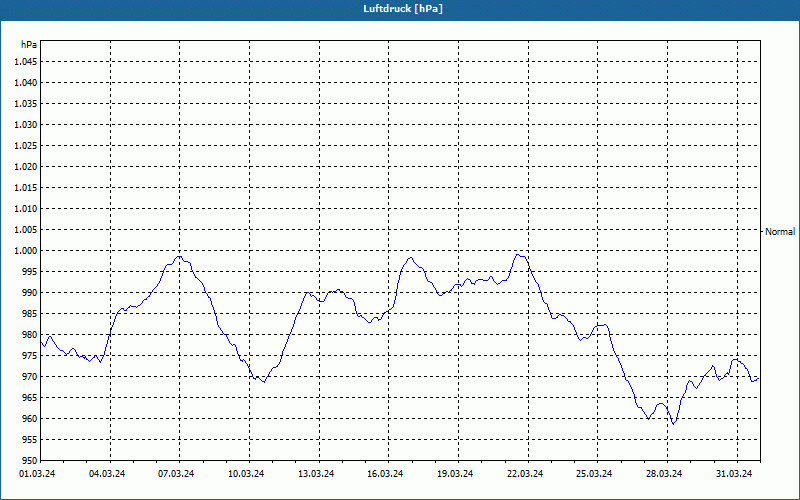Select the 1.030 value on pressure axis
Viewport: 800px width, 500px height.
(x=25, y=124)
